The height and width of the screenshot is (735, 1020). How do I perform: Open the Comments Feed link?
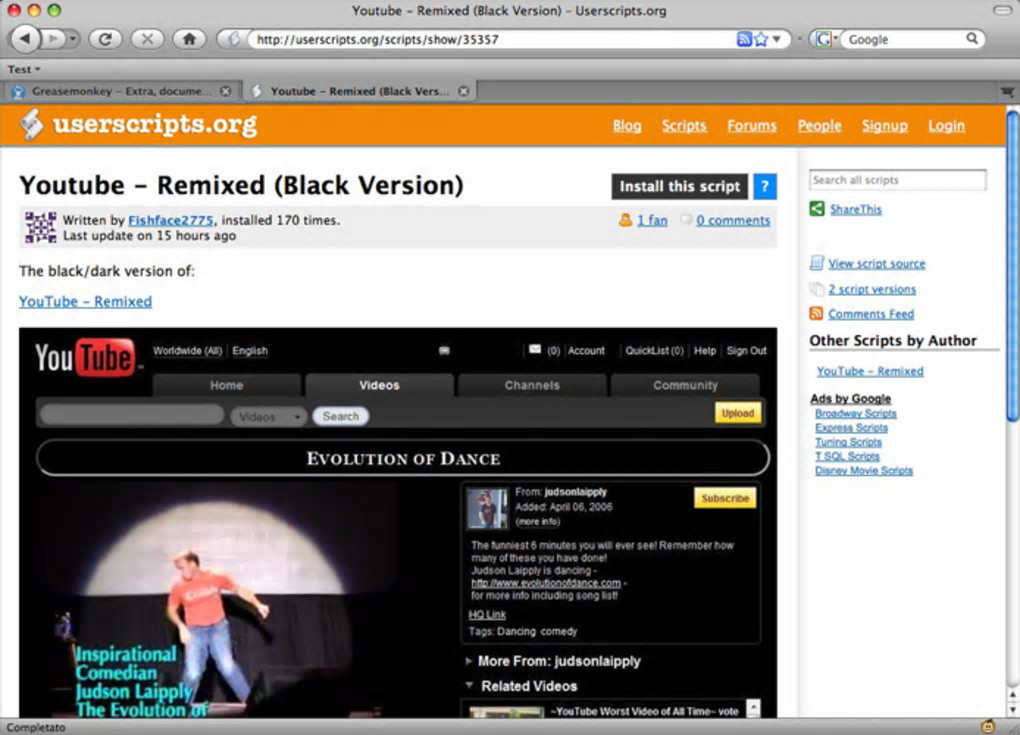point(871,314)
